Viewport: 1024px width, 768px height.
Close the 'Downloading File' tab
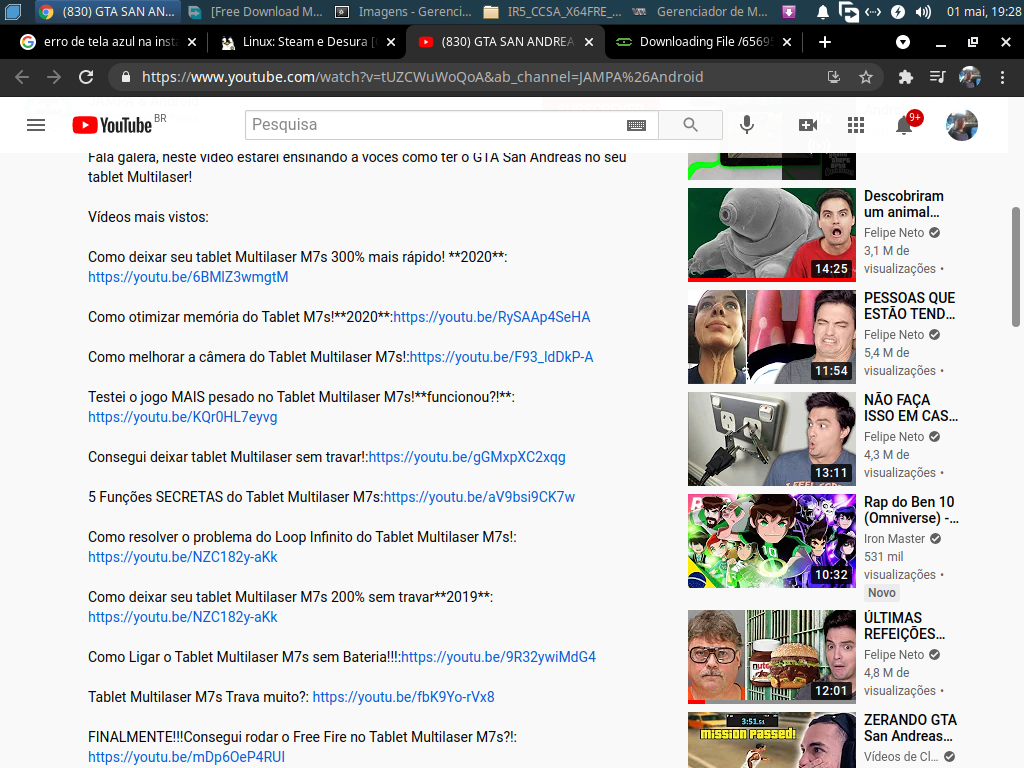[787, 42]
